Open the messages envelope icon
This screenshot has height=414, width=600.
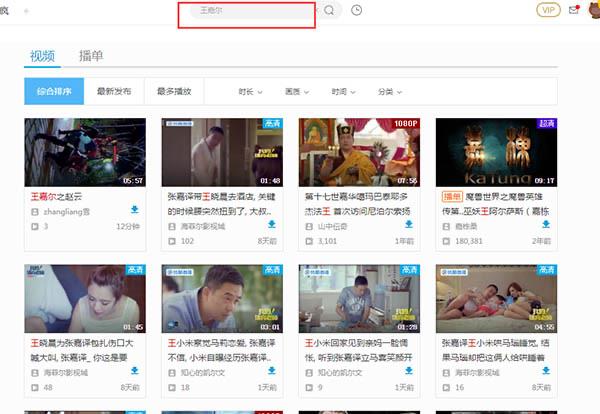tap(573, 10)
